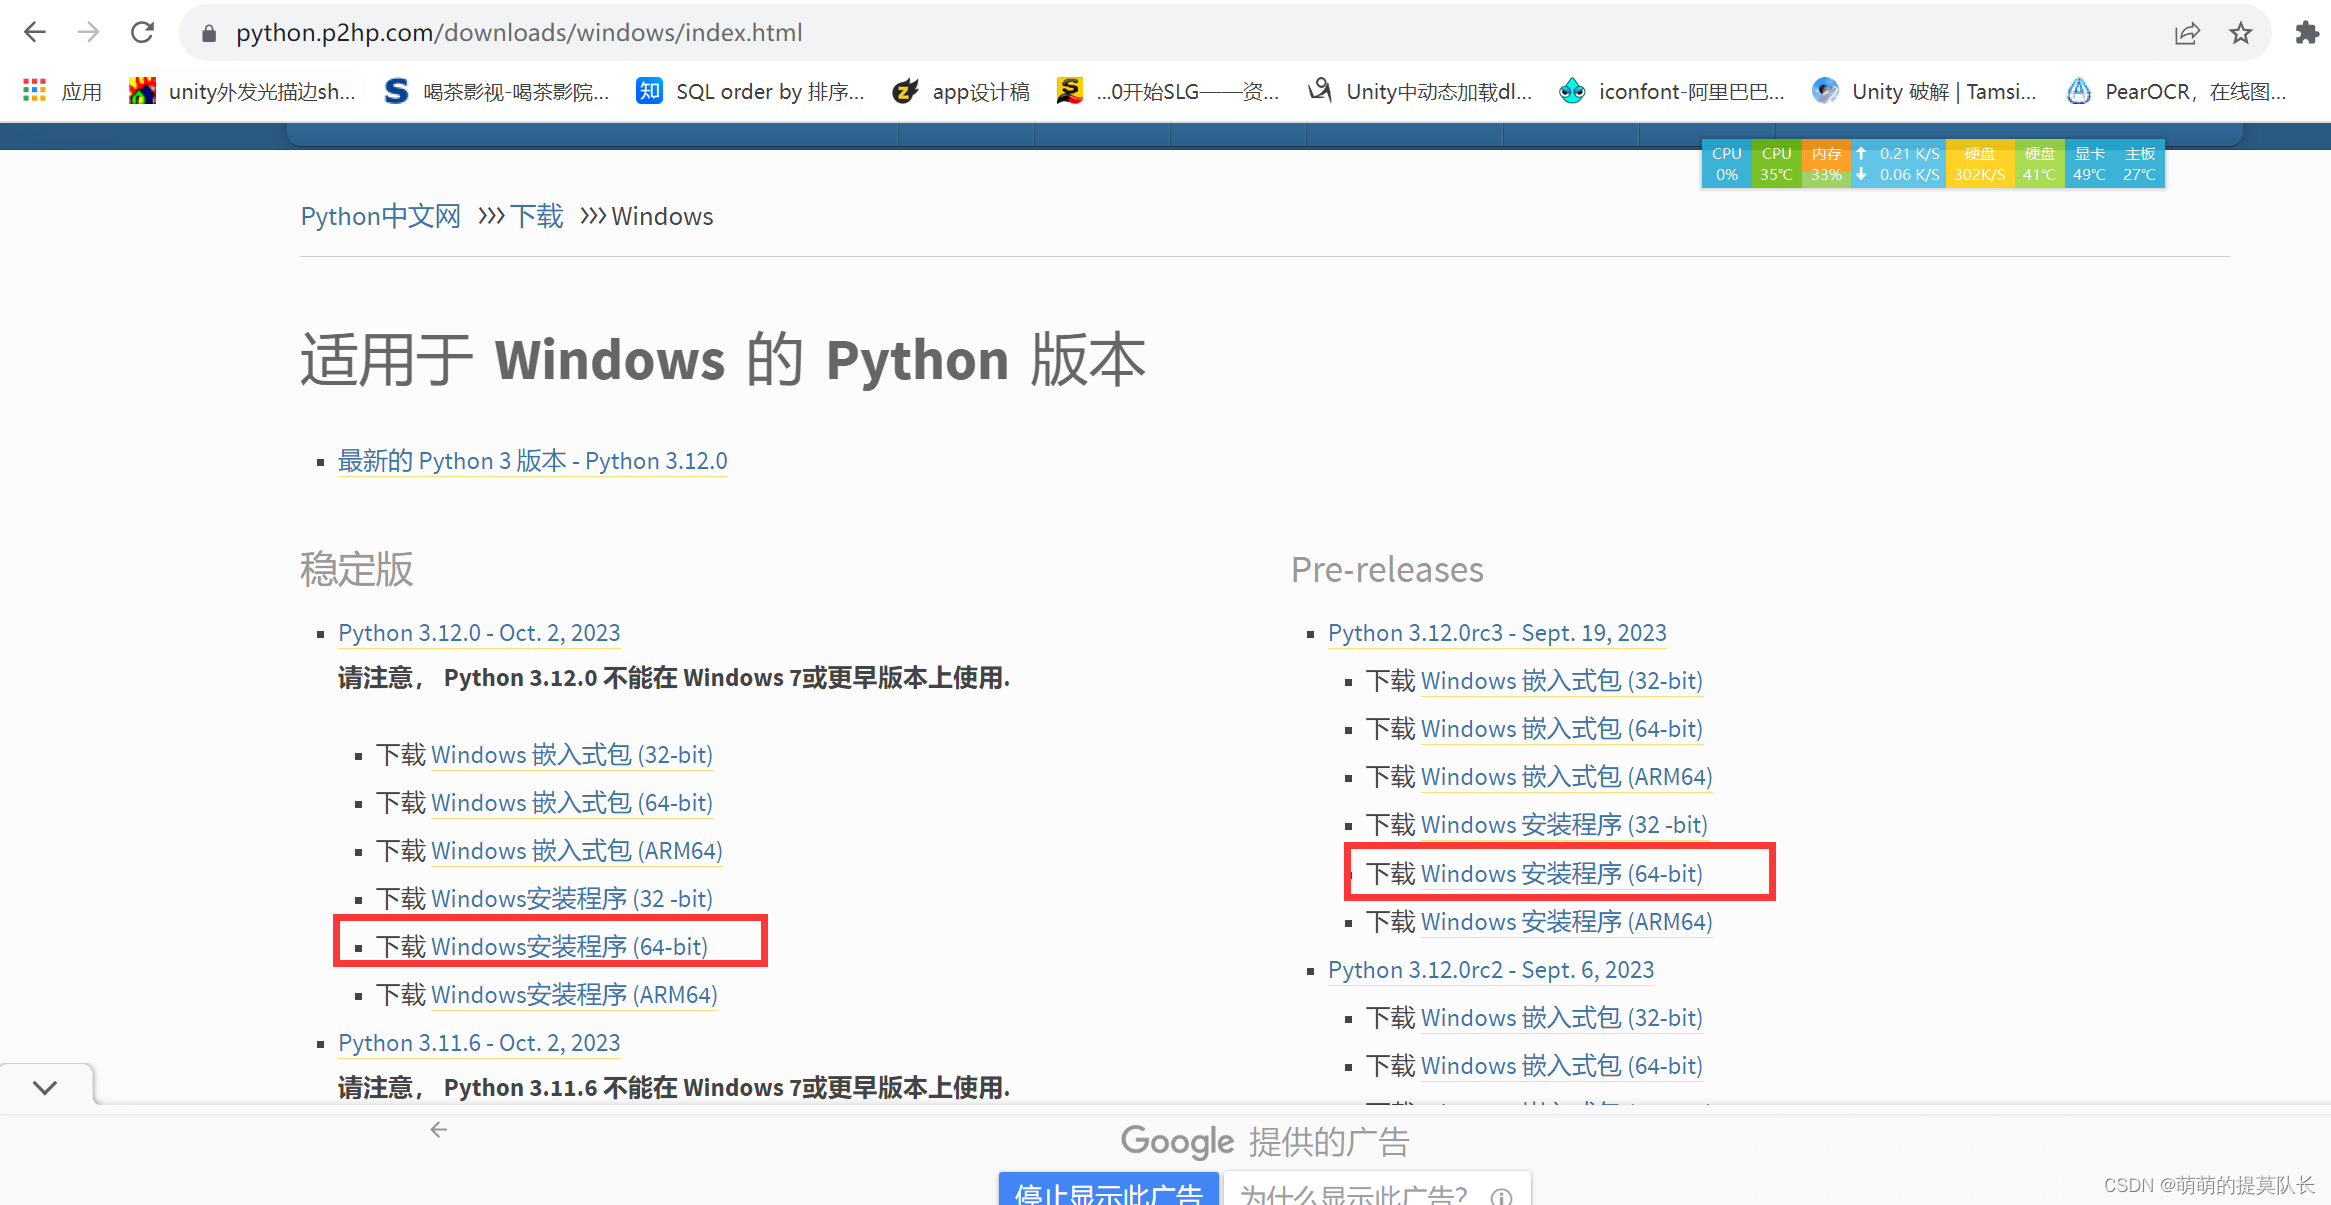Open SQL order by bookmark
This screenshot has width=2331, height=1205.
coord(750,92)
